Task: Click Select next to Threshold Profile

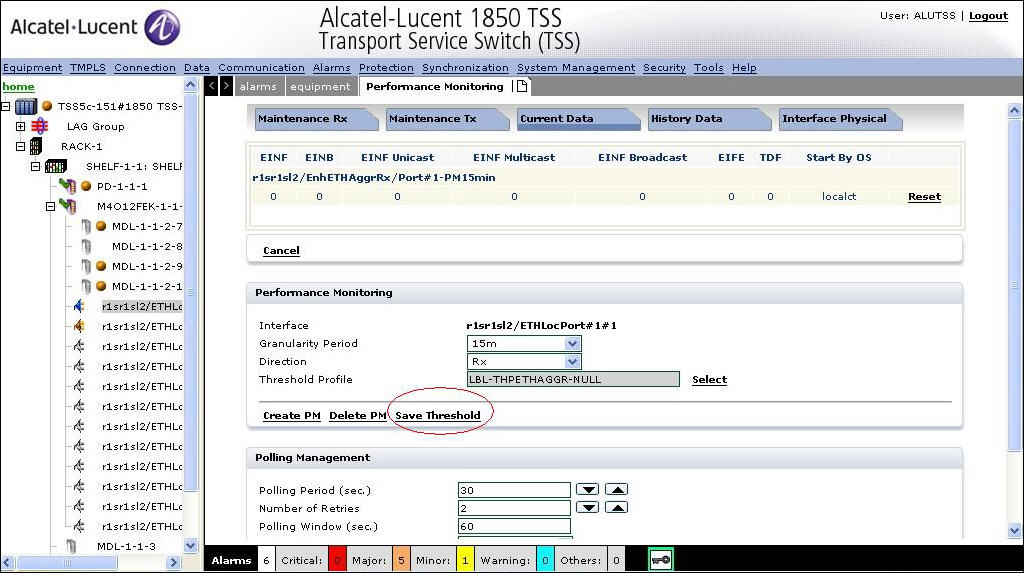Action: click(709, 380)
